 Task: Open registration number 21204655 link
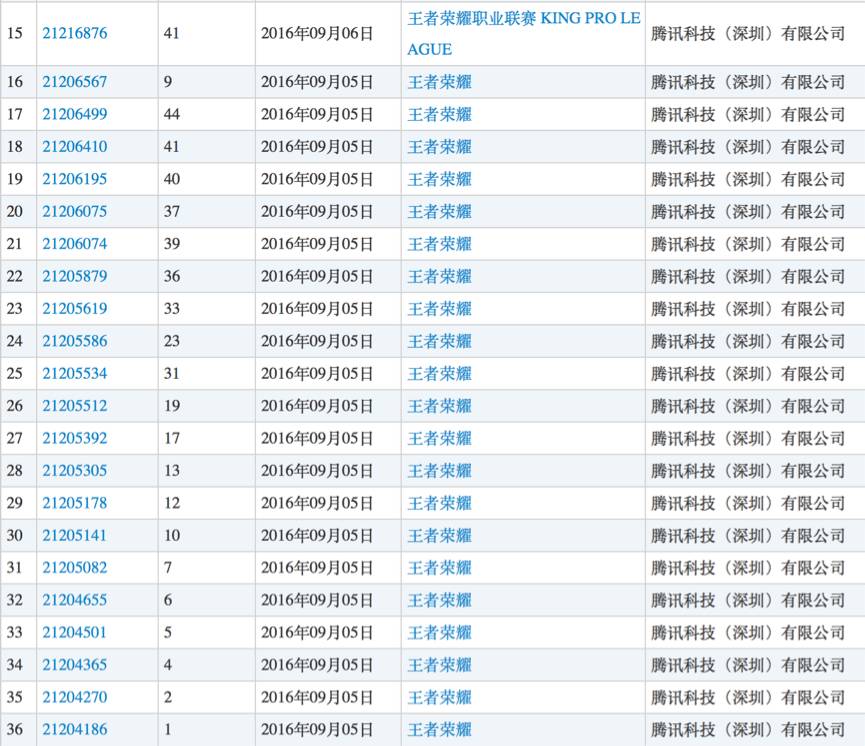click(x=74, y=600)
